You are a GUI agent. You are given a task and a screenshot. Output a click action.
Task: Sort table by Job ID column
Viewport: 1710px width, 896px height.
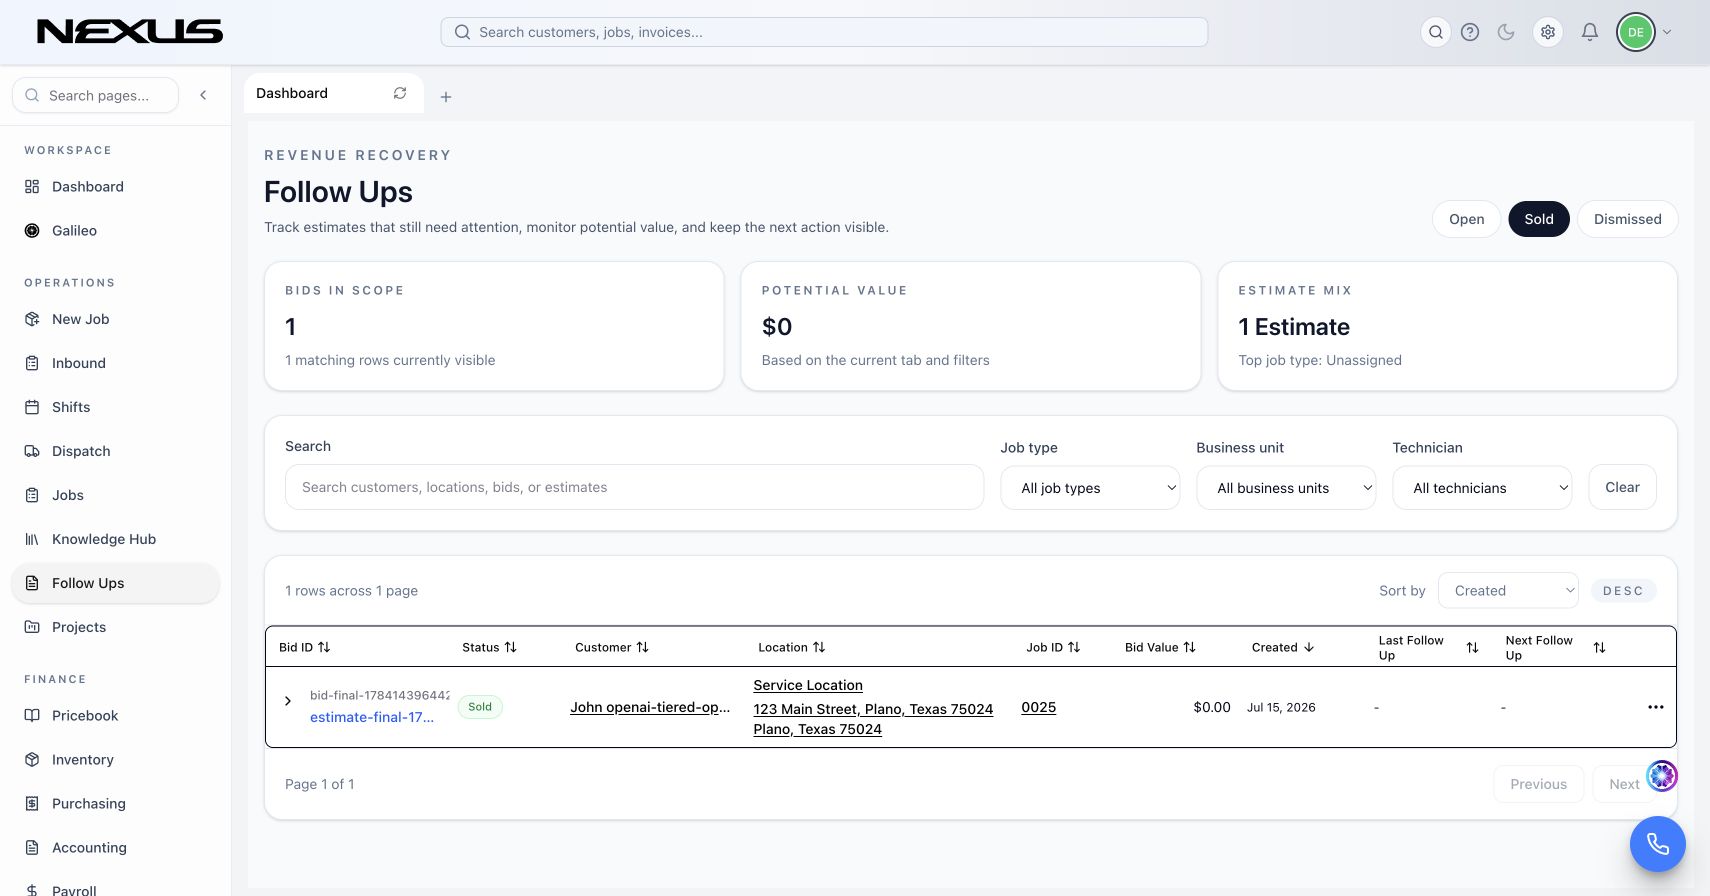pos(1053,647)
